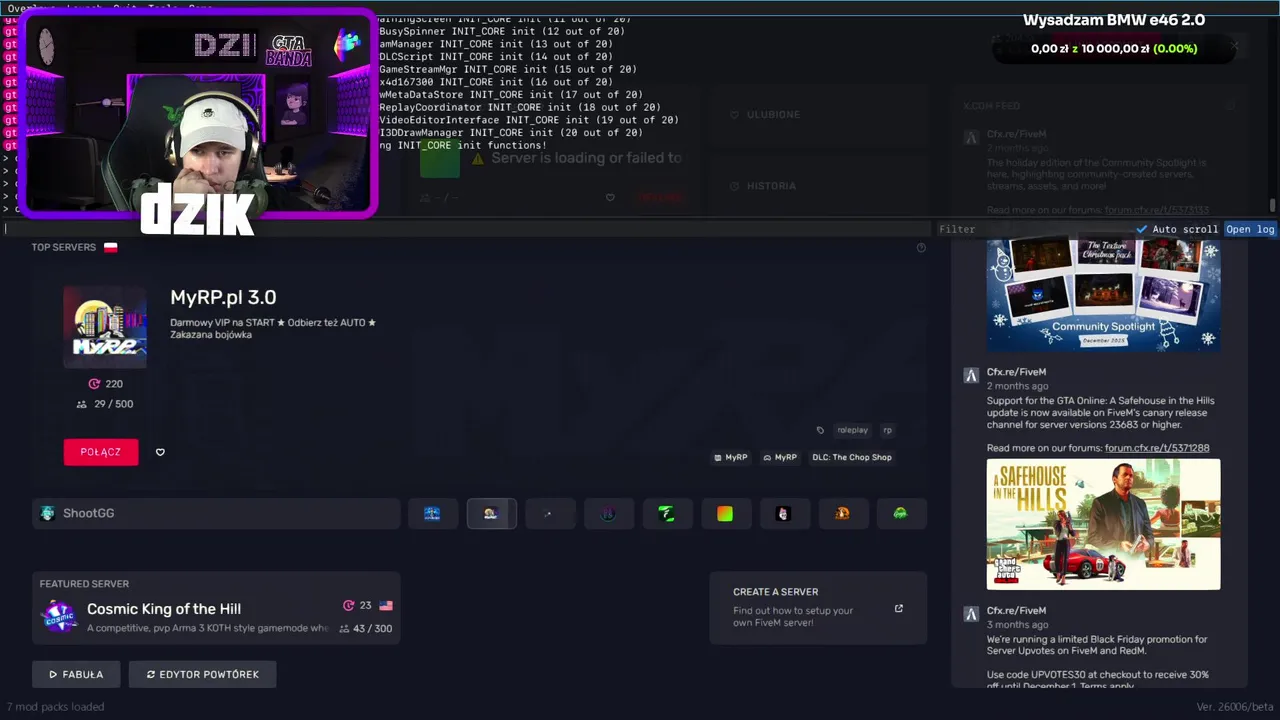Click the upvote icon next to 23
1280x720 pixels.
tap(348, 605)
